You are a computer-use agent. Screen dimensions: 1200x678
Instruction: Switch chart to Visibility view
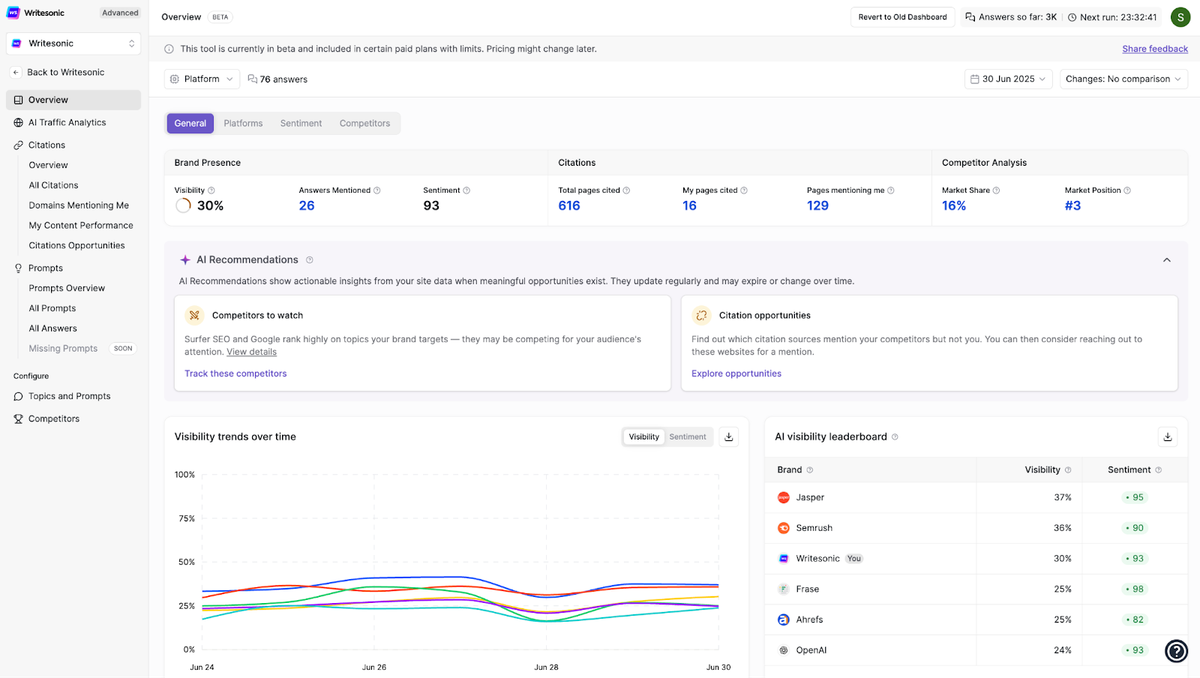644,437
